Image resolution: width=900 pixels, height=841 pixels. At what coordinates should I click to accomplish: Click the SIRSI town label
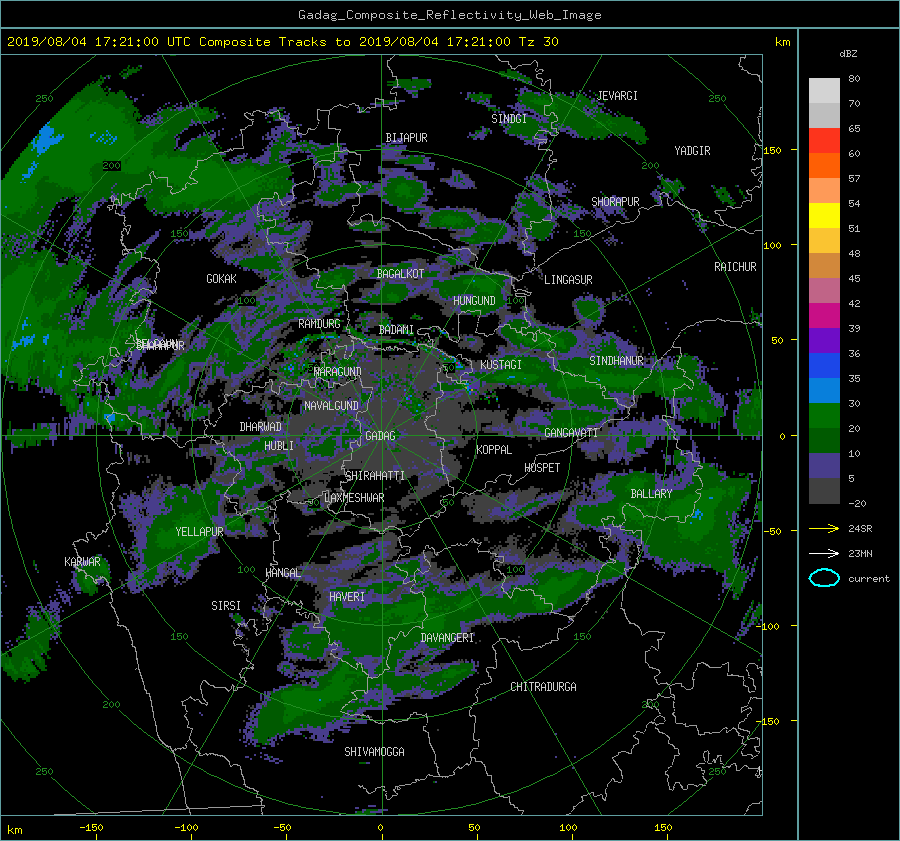226,606
